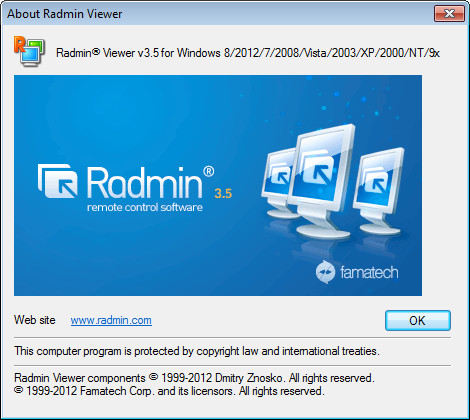Confirm the dialog with the OK button
This screenshot has width=470, height=420.
coord(418,320)
